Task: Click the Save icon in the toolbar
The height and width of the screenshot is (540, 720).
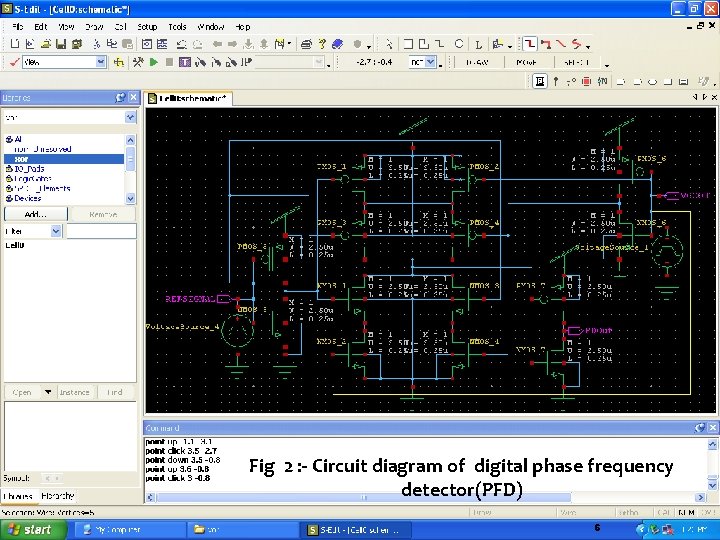Action: pos(61,44)
